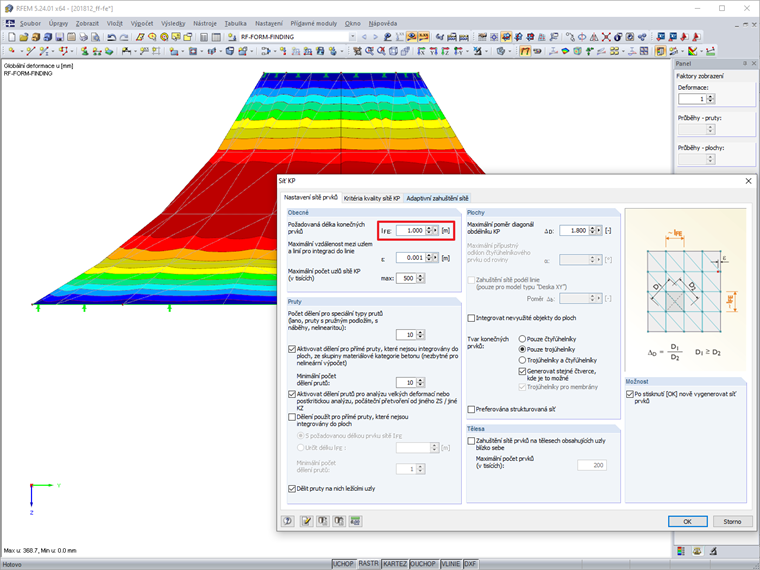This screenshot has height=570, width=760.
Task: Click the Open file folder icon
Action: (24, 37)
